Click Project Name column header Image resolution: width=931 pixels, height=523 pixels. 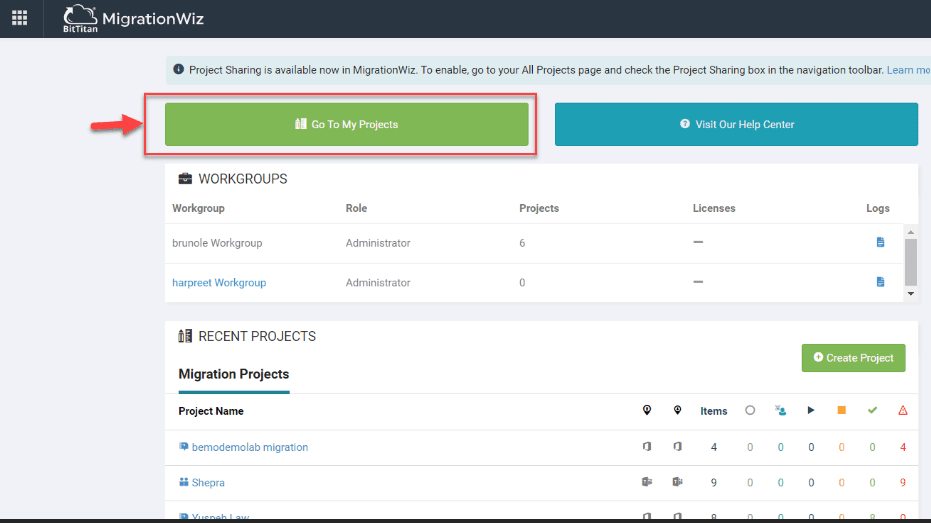point(211,411)
